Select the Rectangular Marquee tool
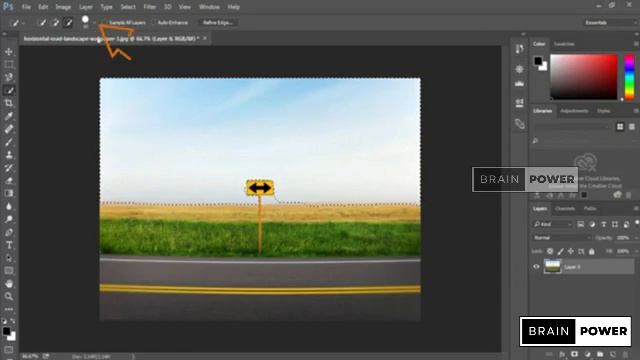 (x=9, y=64)
